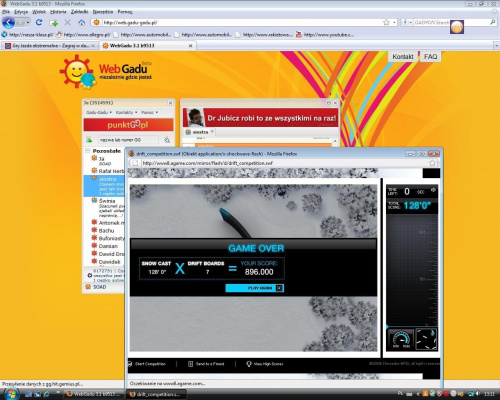The image size is (500, 400).
Task: Select the contact siostra in the list
Action: 104,186
